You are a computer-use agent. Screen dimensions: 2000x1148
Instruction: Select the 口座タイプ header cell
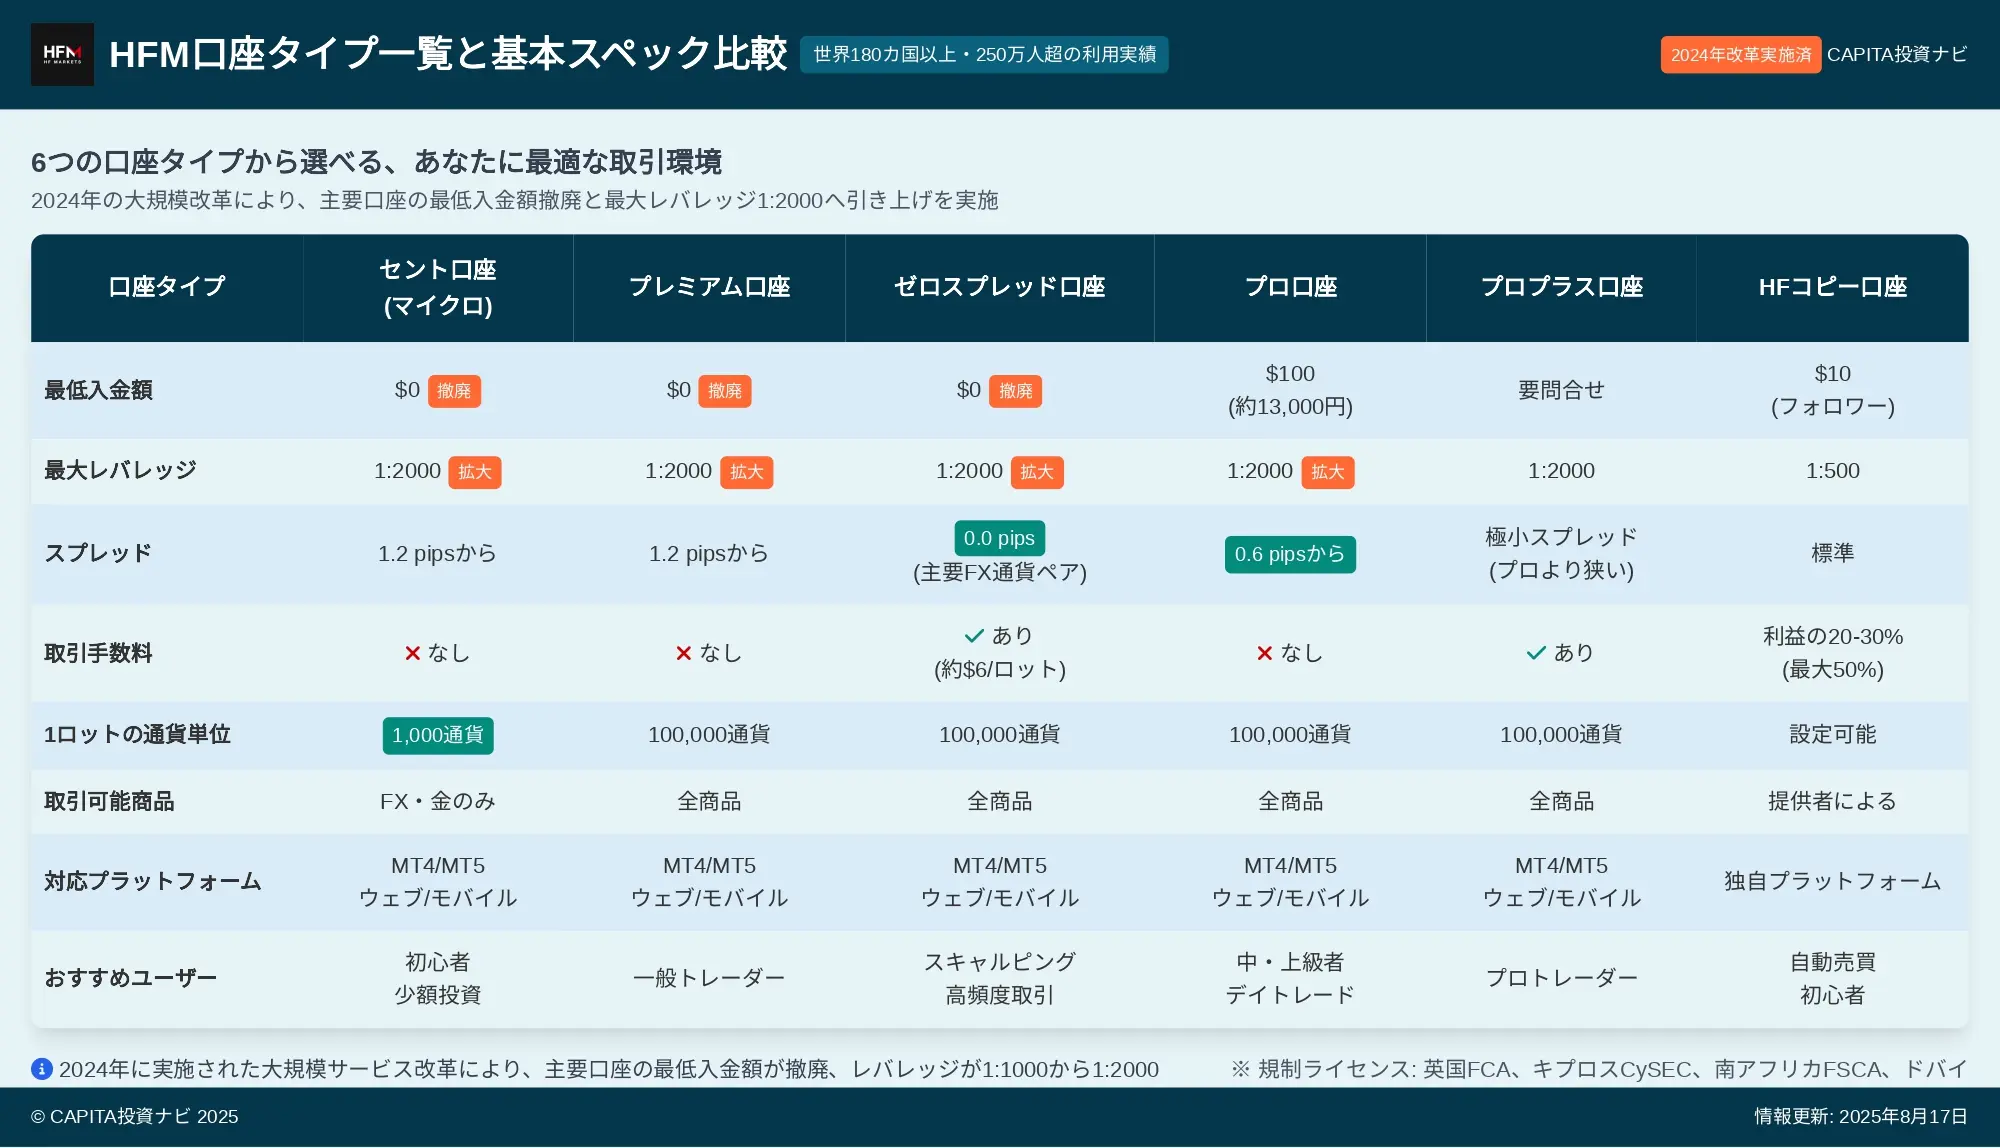[x=167, y=288]
